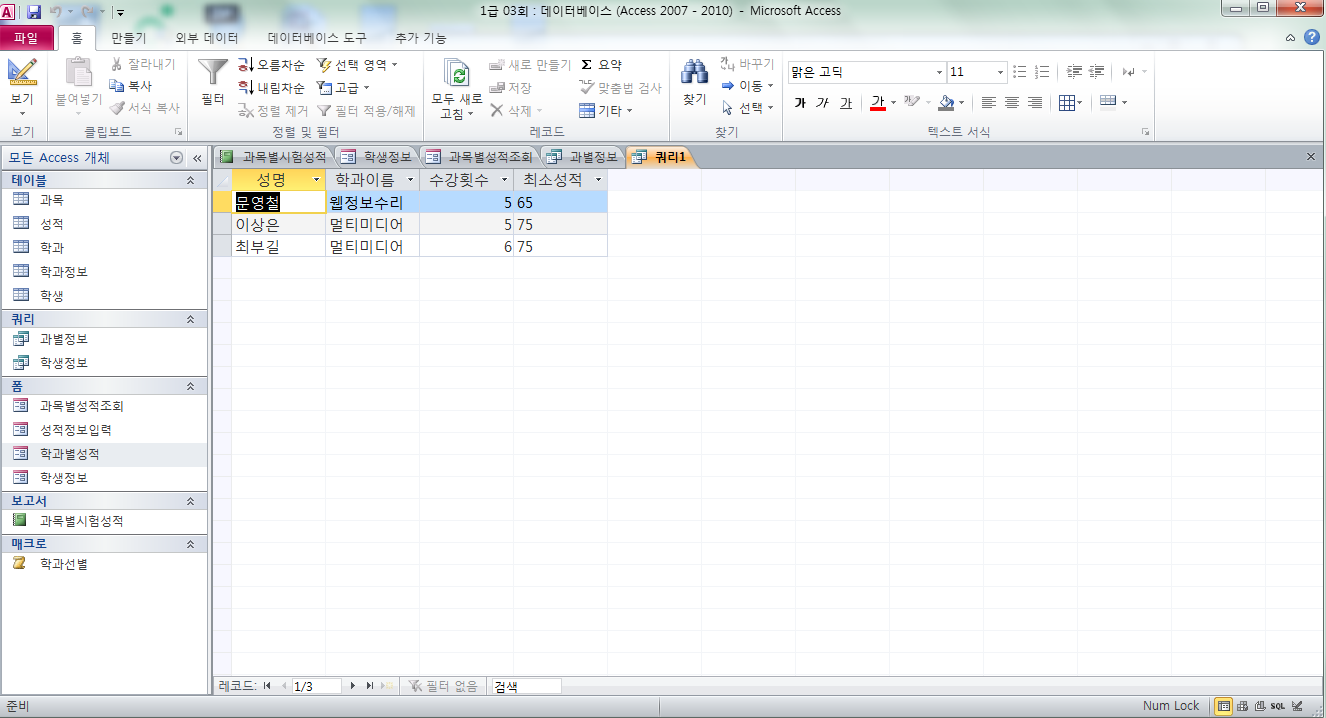Open the 파일 menu button

coord(26,38)
